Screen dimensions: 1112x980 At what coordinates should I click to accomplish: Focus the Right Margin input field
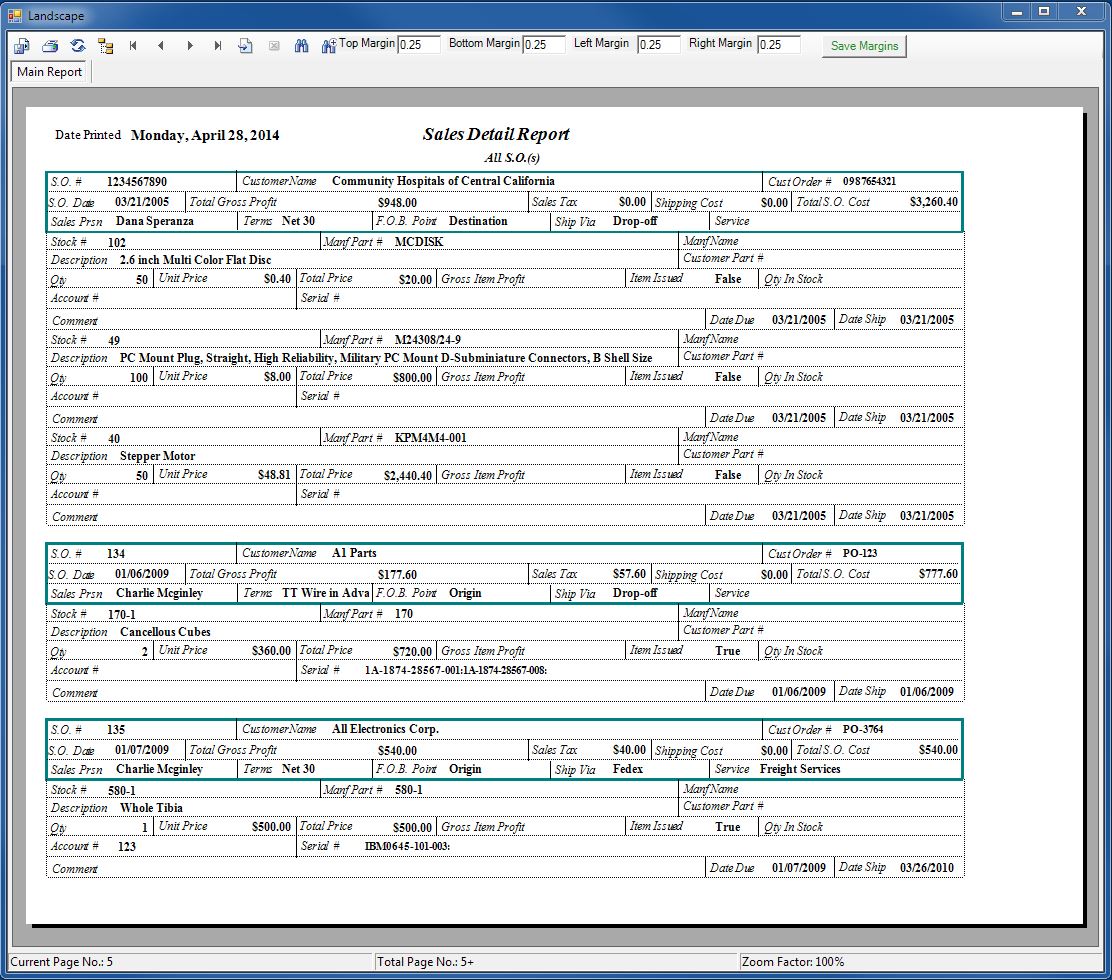(779, 45)
